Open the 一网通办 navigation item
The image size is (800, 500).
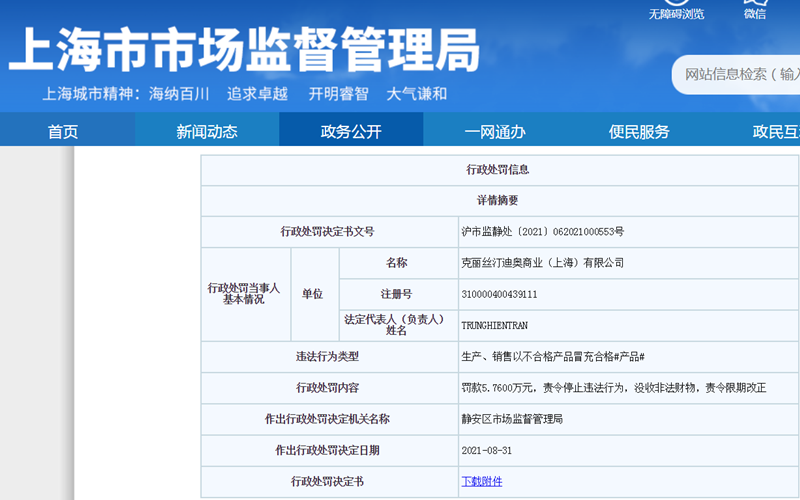pyautogui.click(x=495, y=132)
